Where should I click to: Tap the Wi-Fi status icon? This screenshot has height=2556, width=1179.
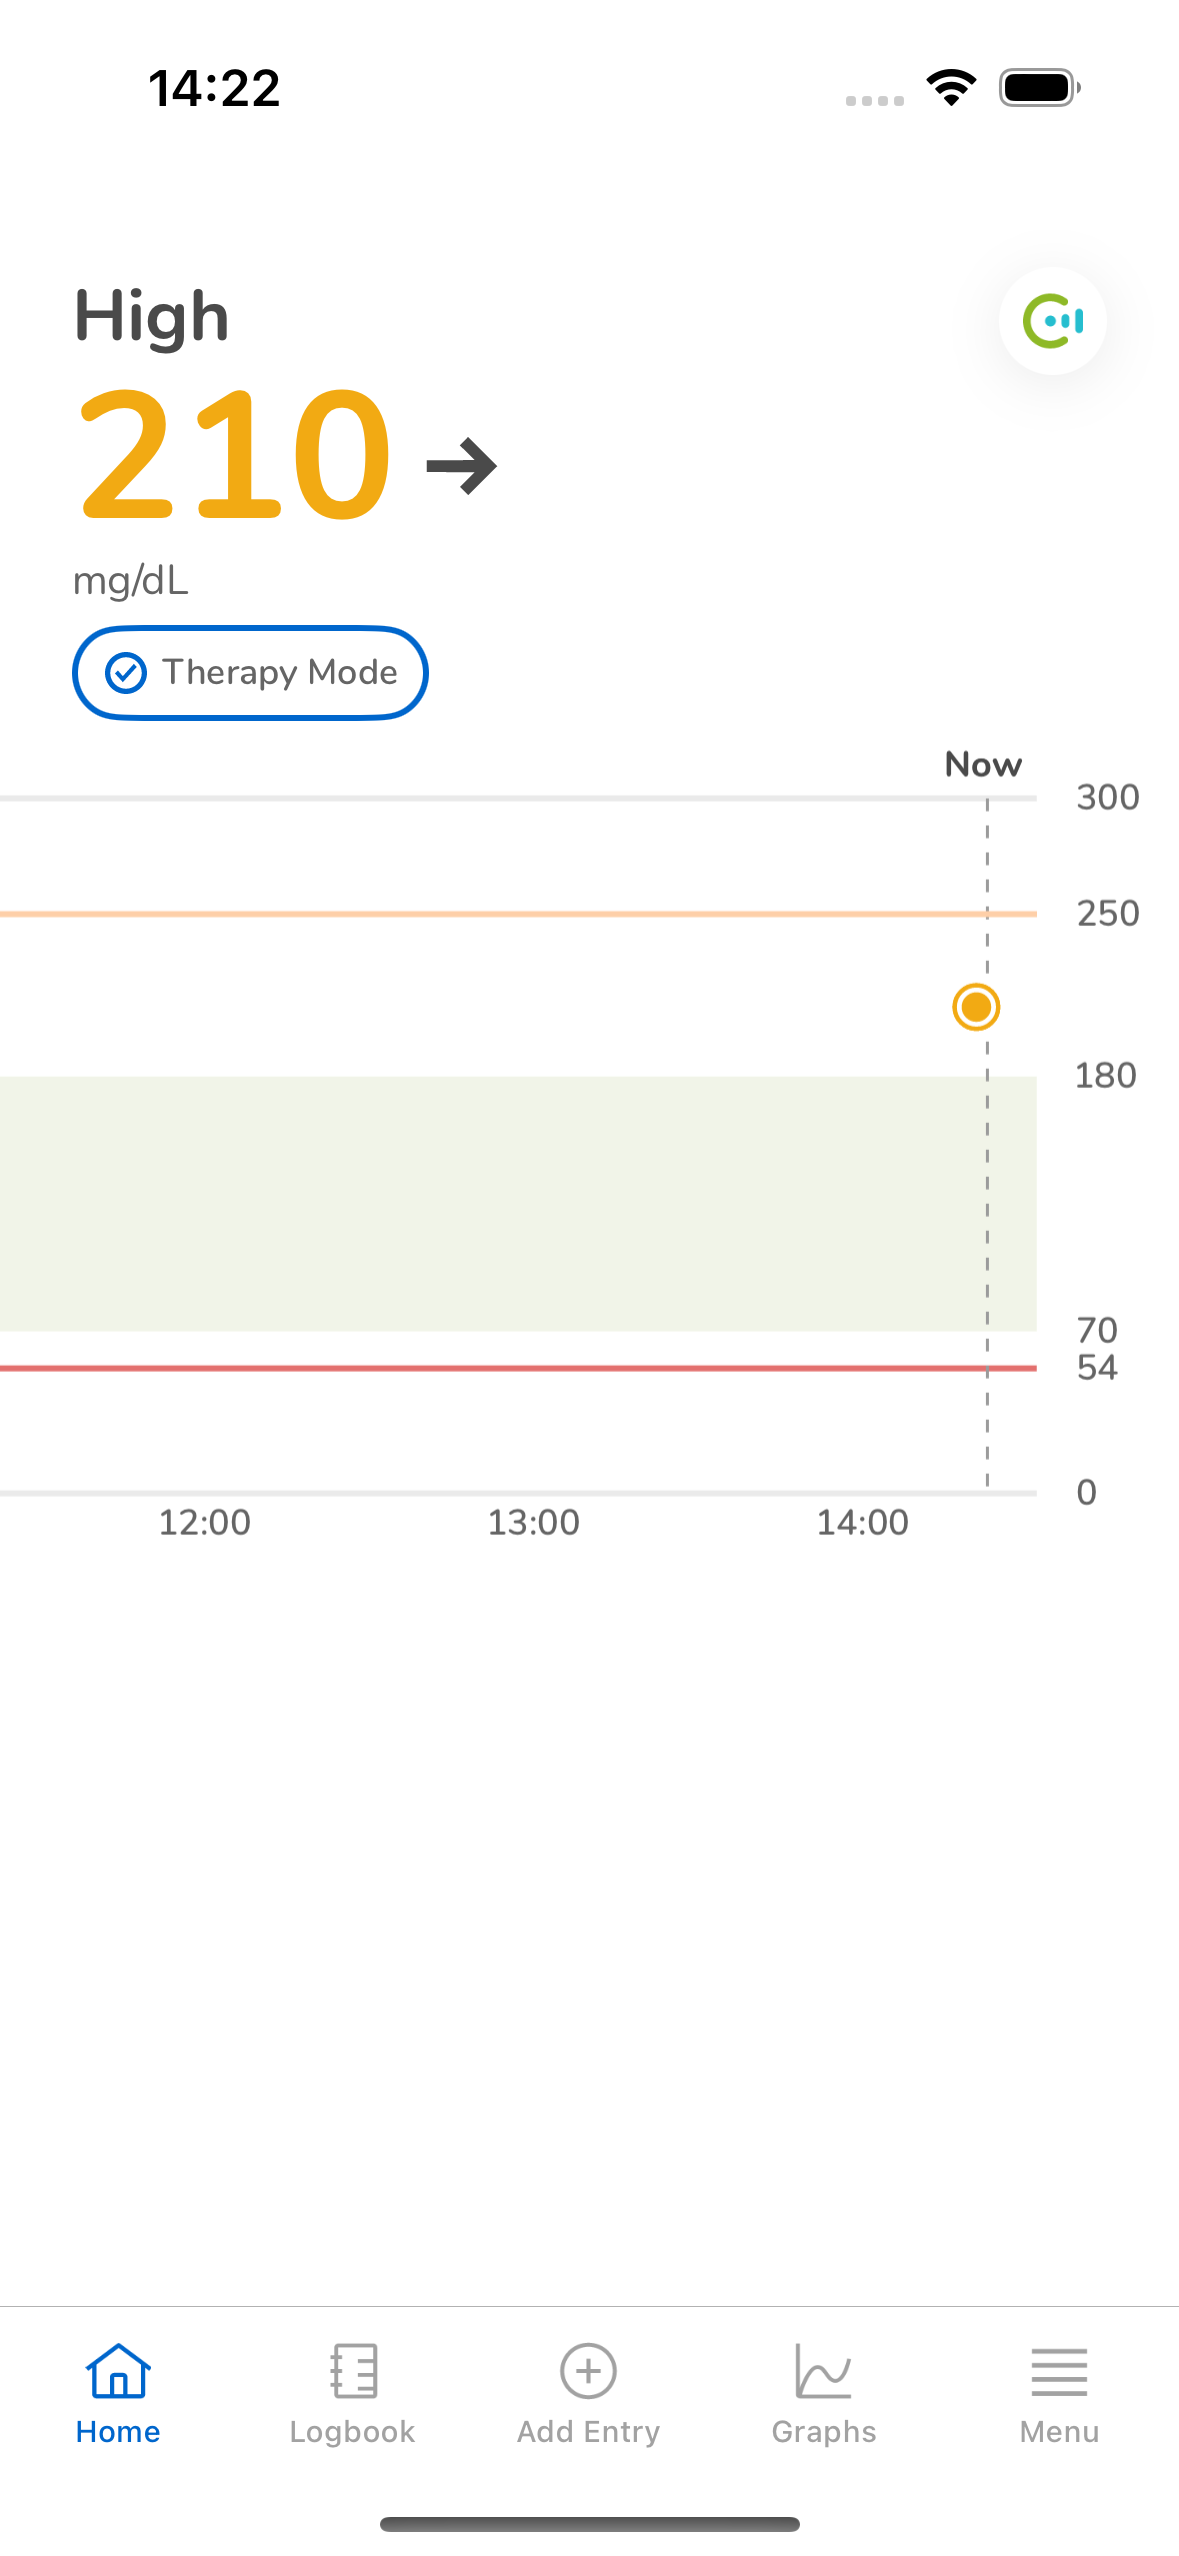(x=951, y=88)
